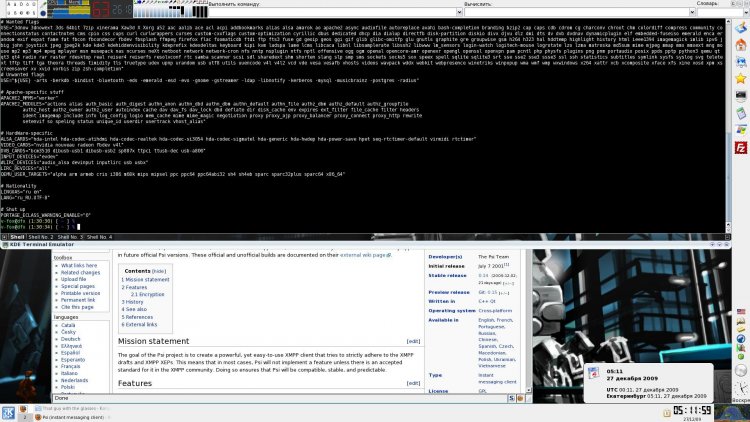Open 'That guy with the glasses' taskbar entry
The width and height of the screenshot is (750, 422).
73,409
